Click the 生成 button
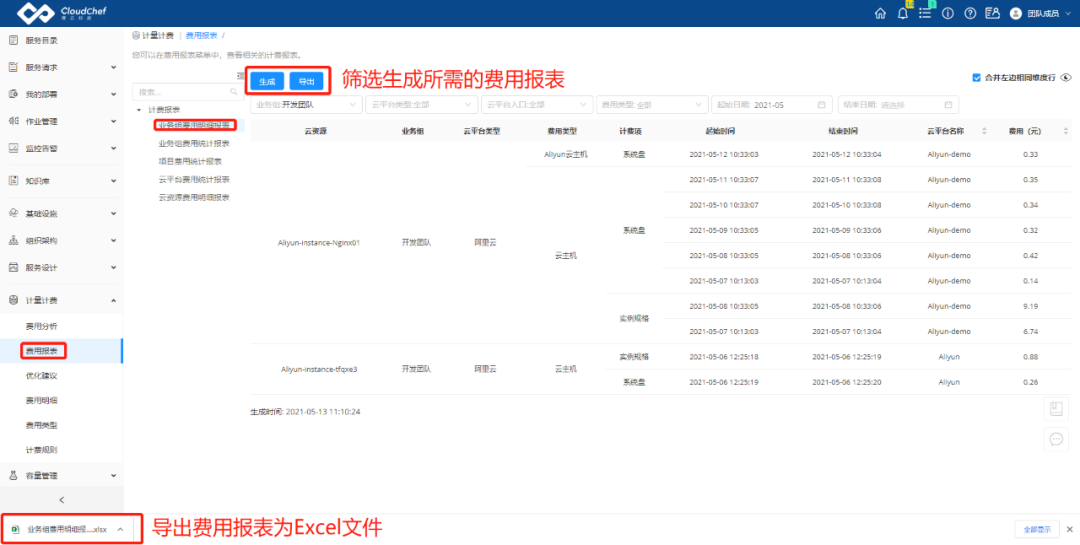Image resolution: width=1080 pixels, height=545 pixels. [x=267, y=81]
